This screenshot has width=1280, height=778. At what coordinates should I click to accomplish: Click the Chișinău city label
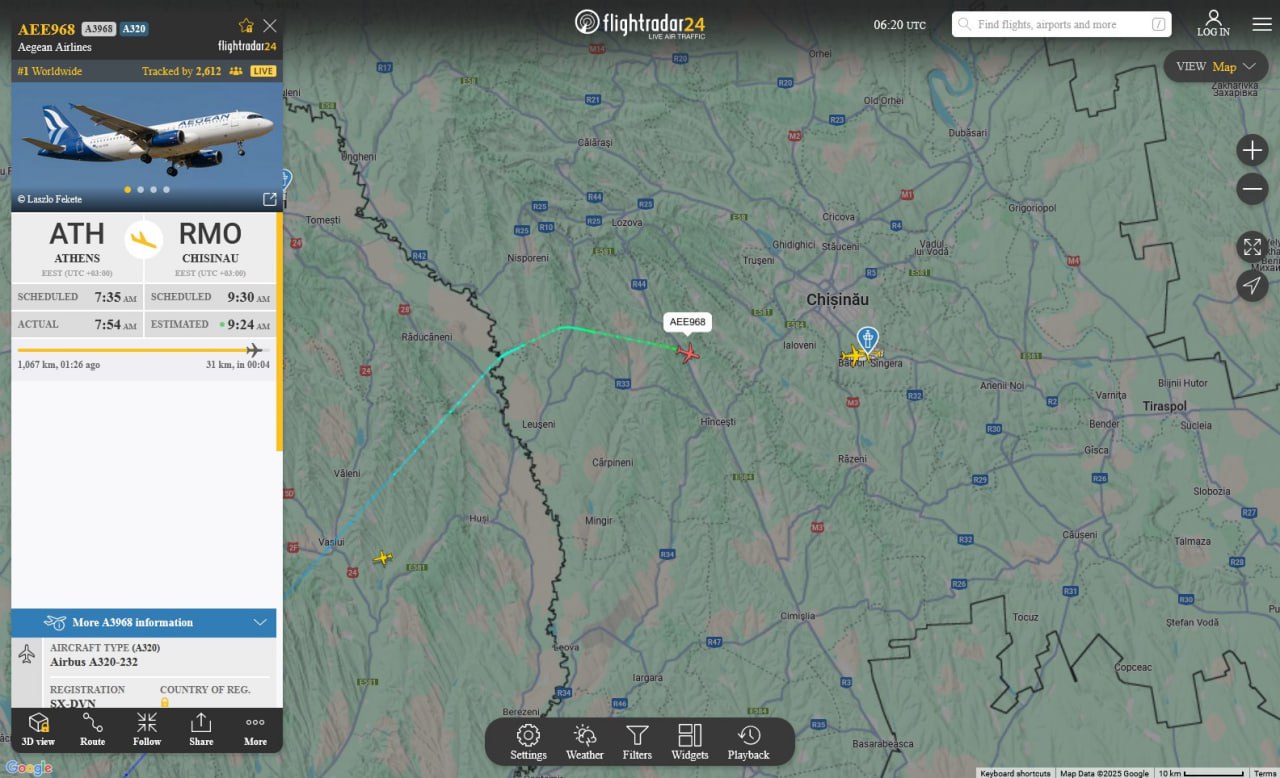[x=838, y=299]
